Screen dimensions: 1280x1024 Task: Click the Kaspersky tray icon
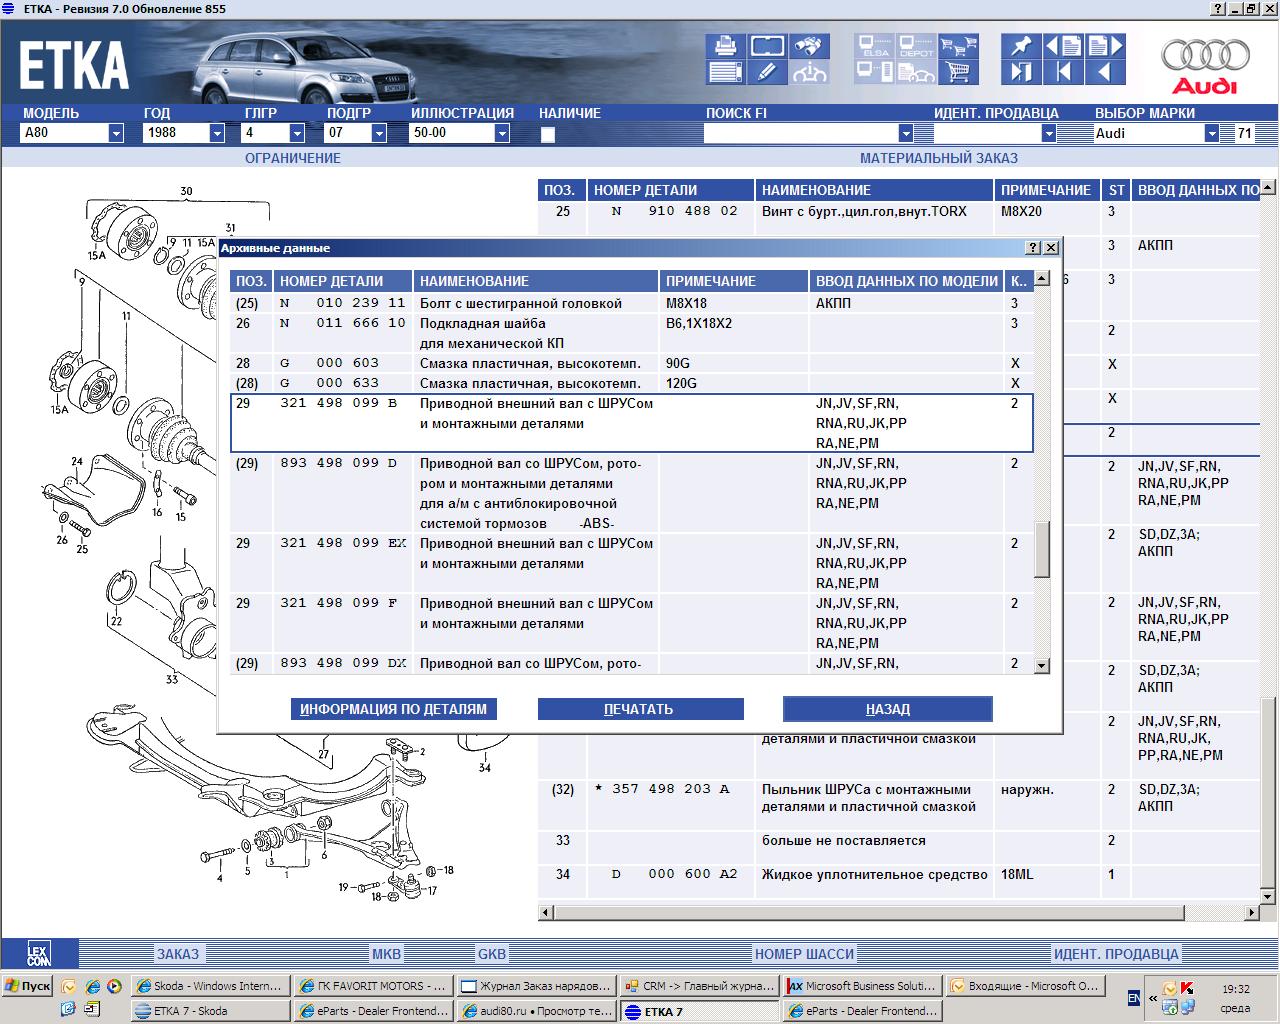pyautogui.click(x=1188, y=989)
